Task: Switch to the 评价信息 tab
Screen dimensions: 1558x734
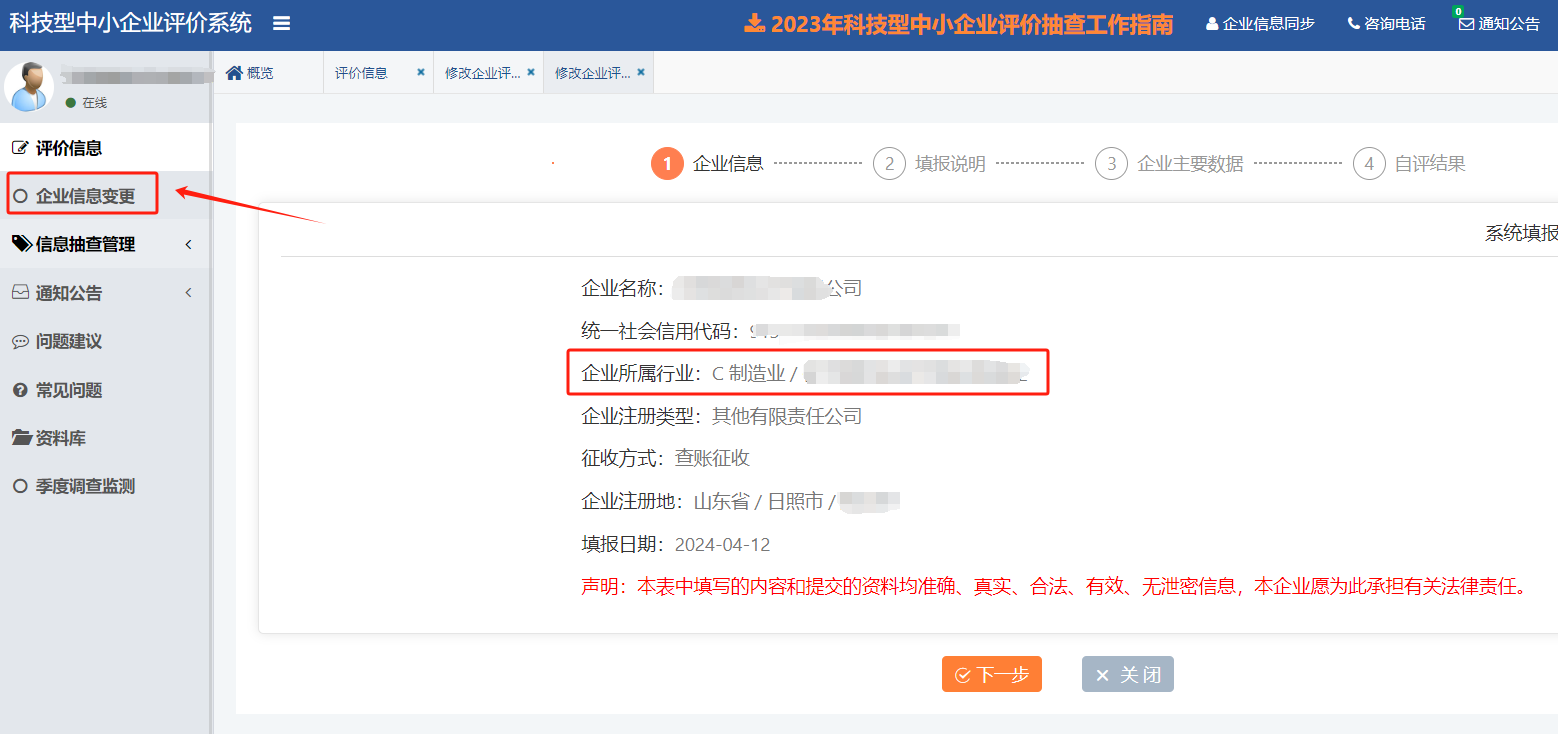Action: pos(361,73)
